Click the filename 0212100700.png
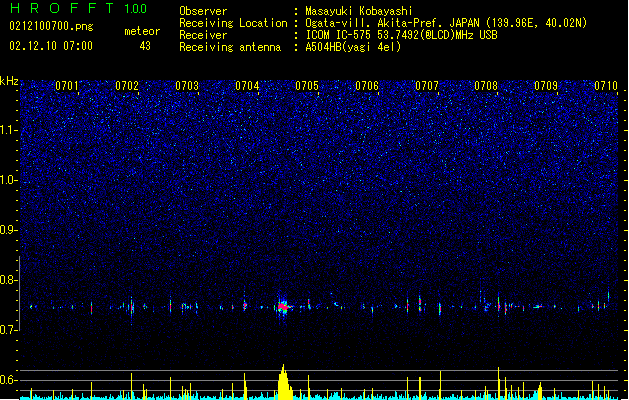Viewport: 629px width, 400px height. (51, 26)
